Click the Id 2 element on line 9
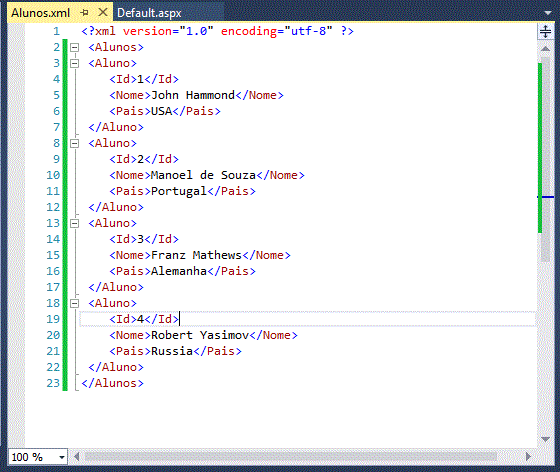The image size is (560, 472). tap(144, 159)
